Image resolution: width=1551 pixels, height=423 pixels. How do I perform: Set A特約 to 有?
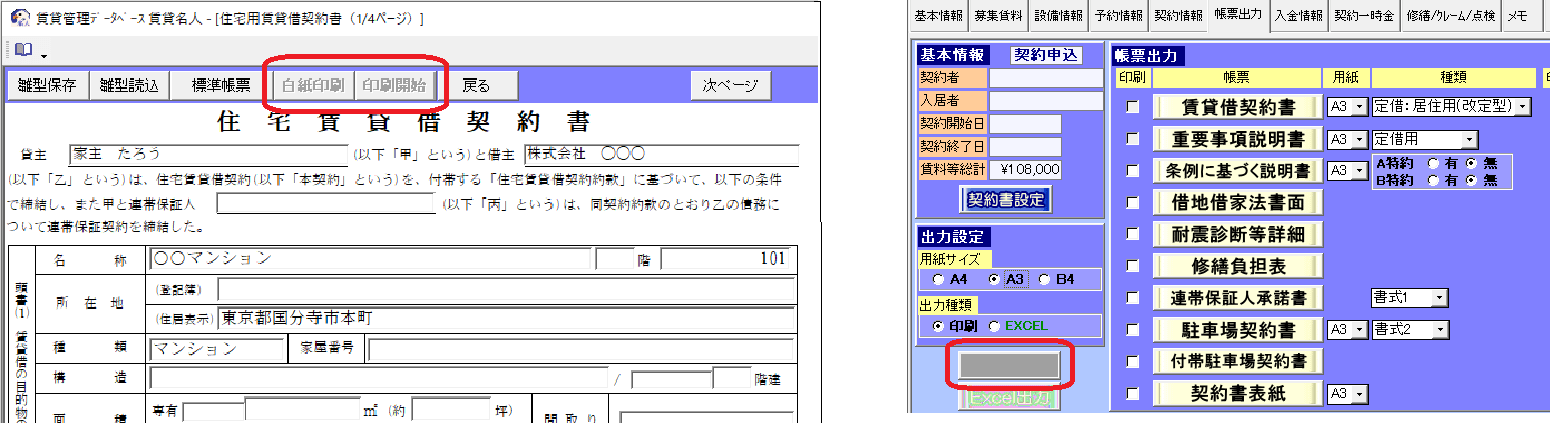pyautogui.click(x=1433, y=162)
